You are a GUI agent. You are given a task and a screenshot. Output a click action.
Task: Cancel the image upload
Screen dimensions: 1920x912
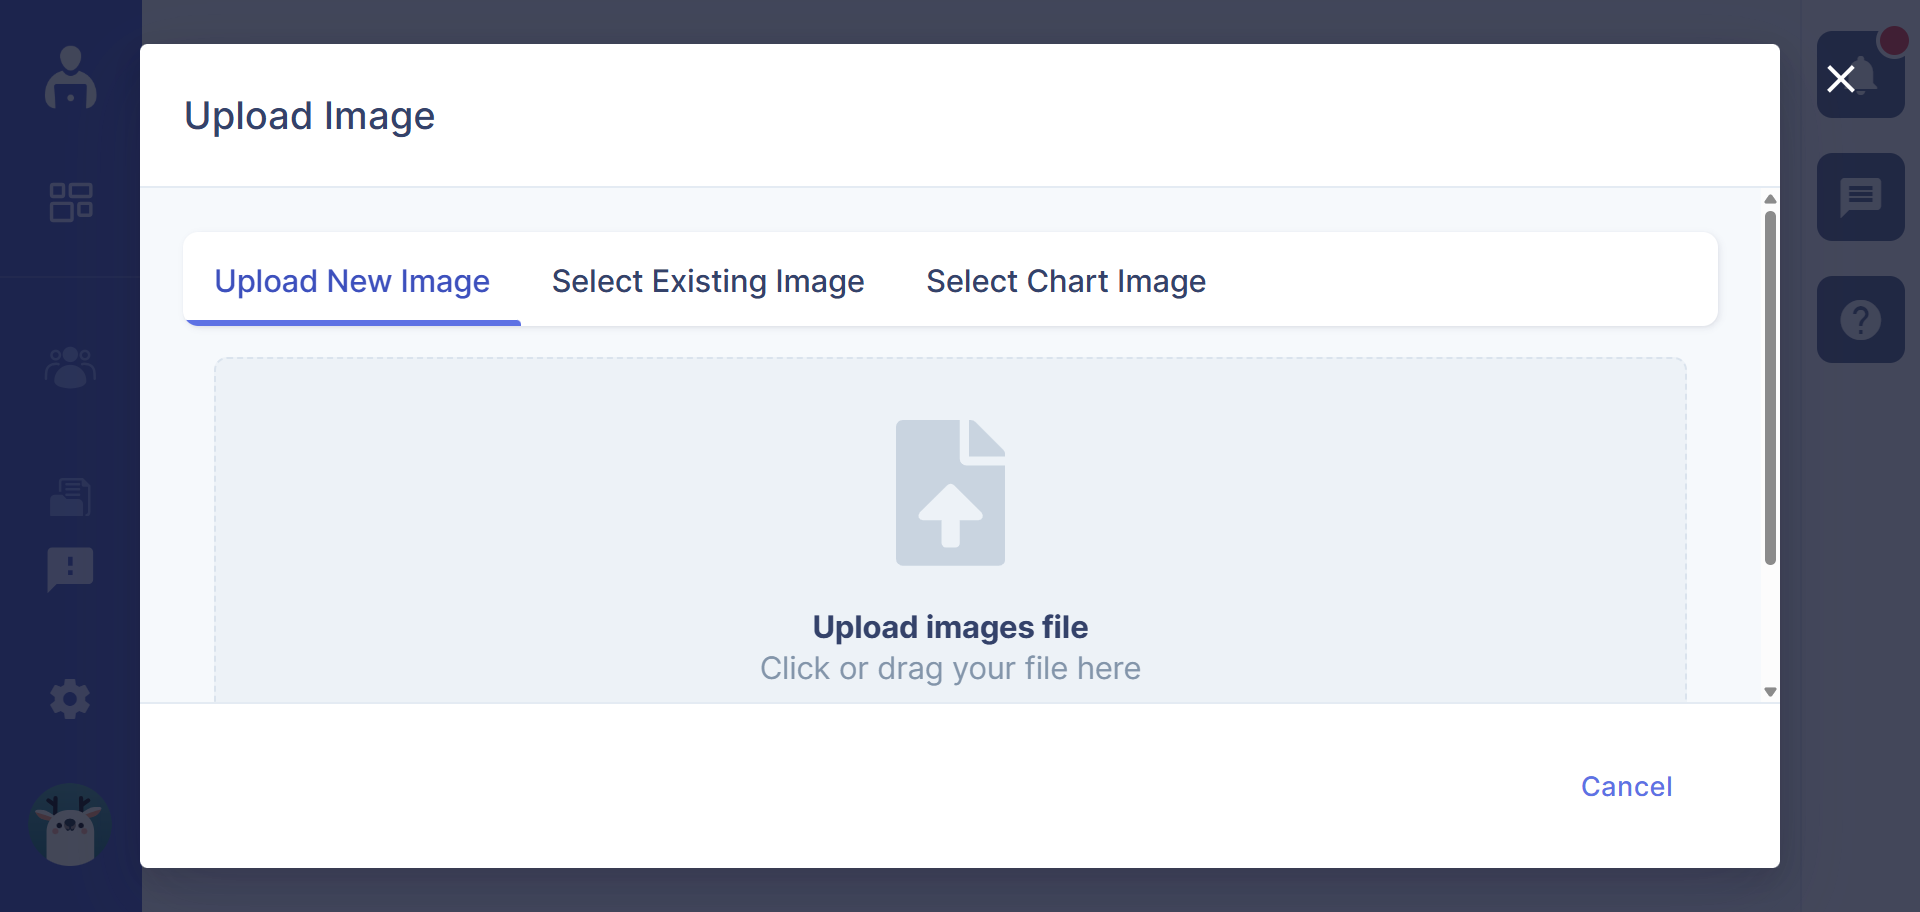pyautogui.click(x=1626, y=787)
